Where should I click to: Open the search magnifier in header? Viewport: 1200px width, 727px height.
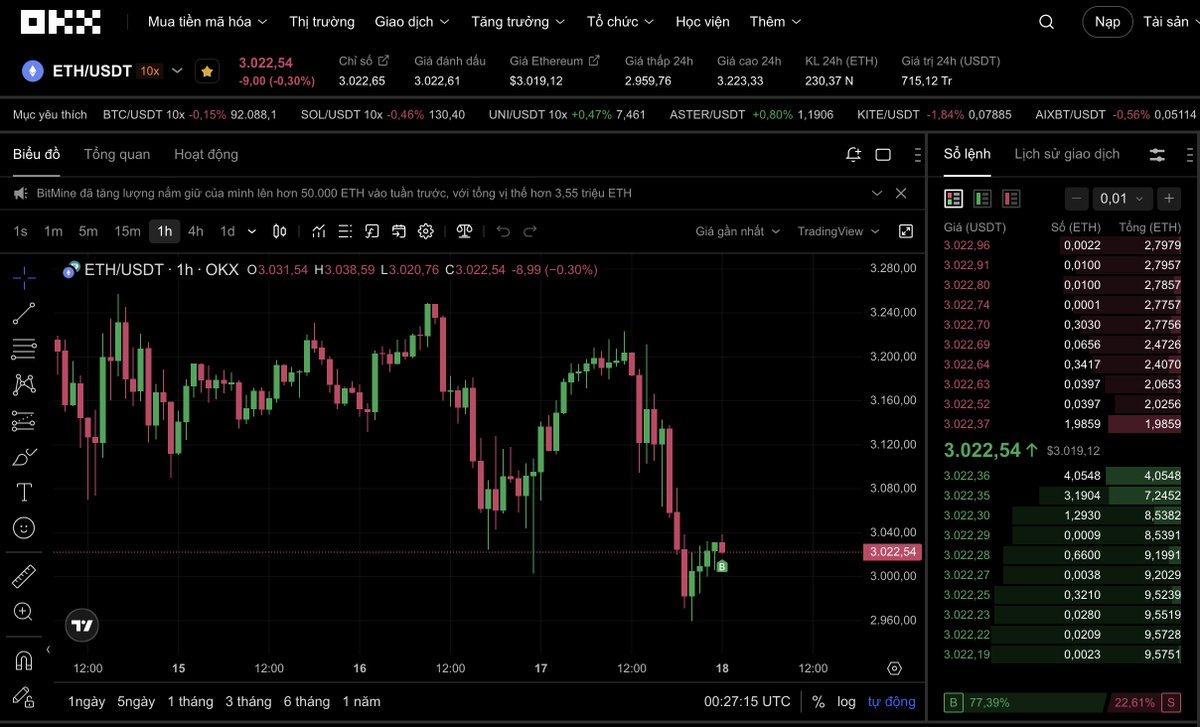(x=1046, y=22)
